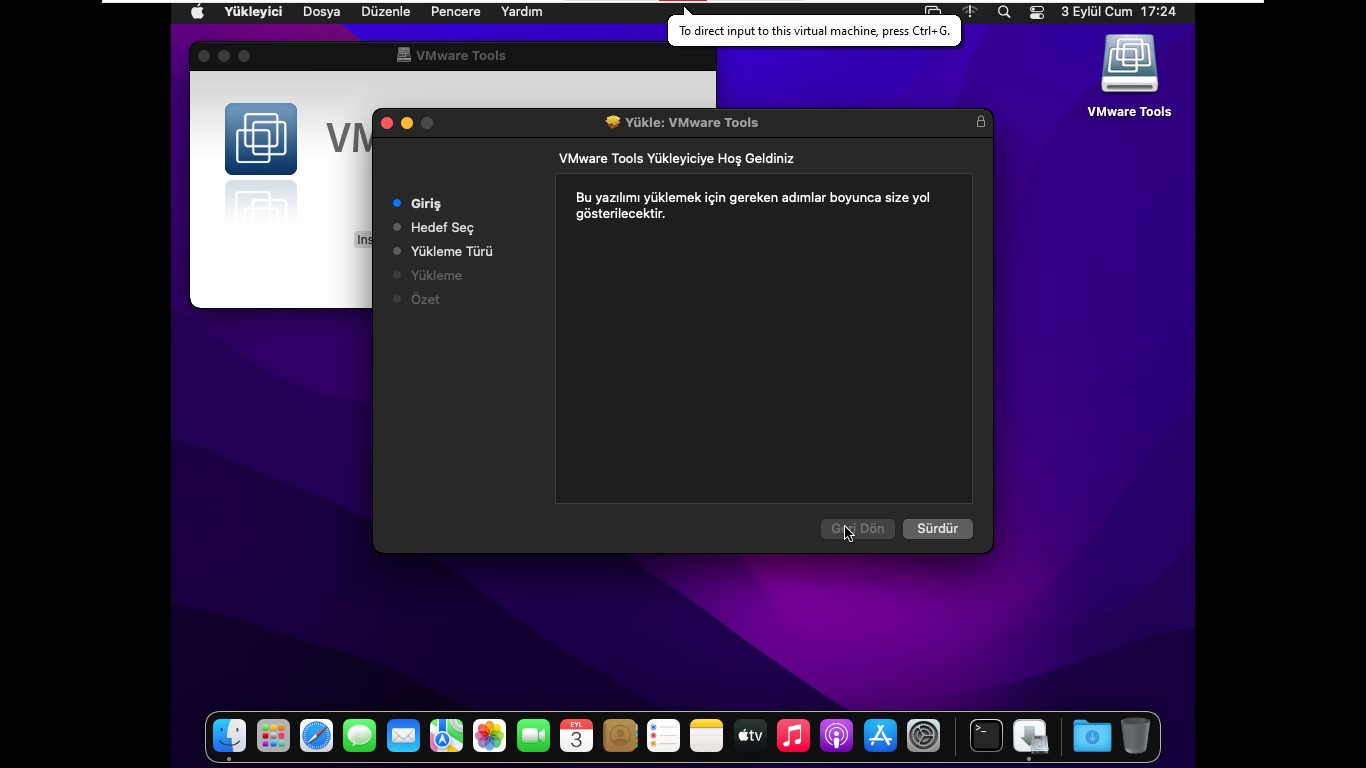Open the Pencere menu
This screenshot has width=1366, height=768.
click(x=456, y=12)
